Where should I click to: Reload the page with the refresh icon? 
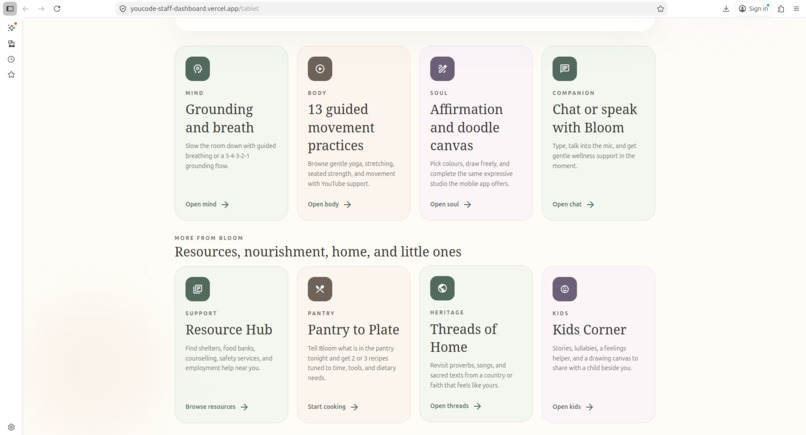(x=57, y=9)
